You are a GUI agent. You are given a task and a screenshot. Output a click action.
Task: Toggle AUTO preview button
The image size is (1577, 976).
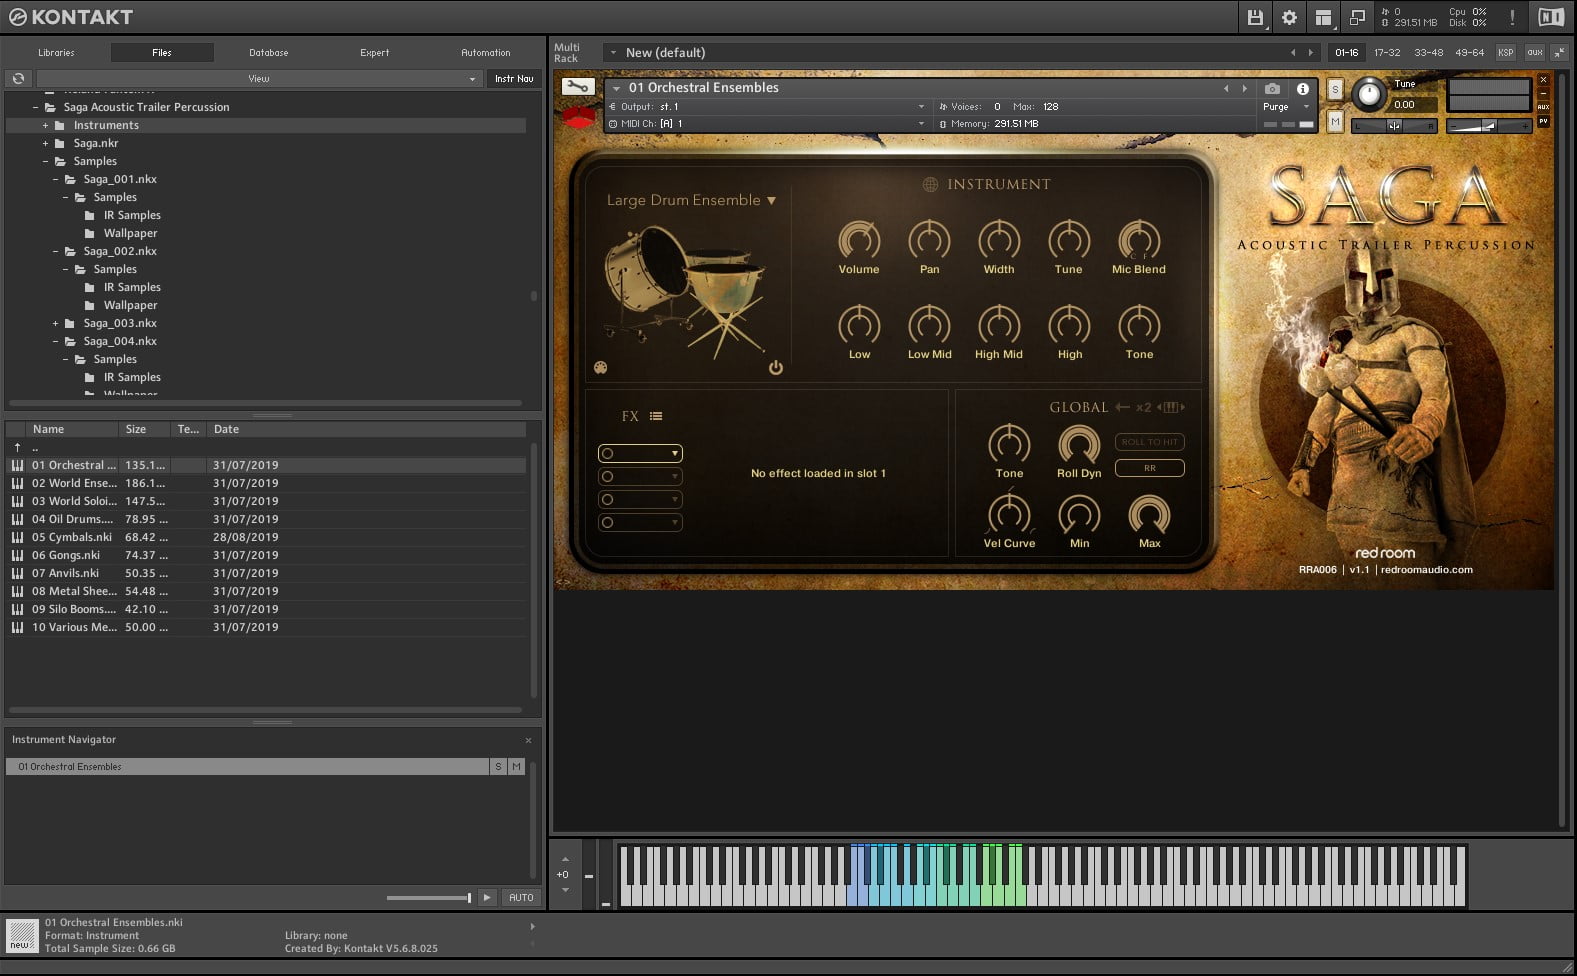tap(521, 897)
